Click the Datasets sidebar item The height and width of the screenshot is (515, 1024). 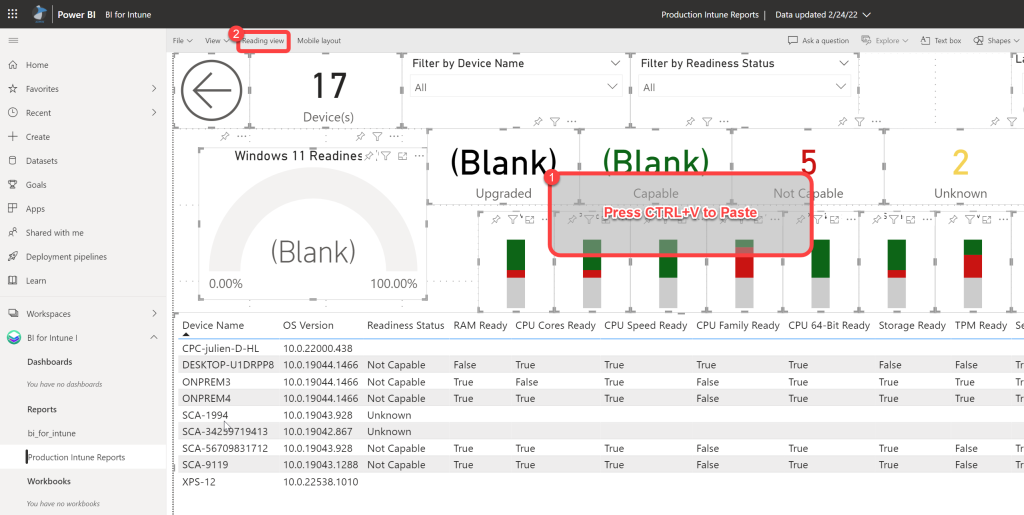click(41, 161)
